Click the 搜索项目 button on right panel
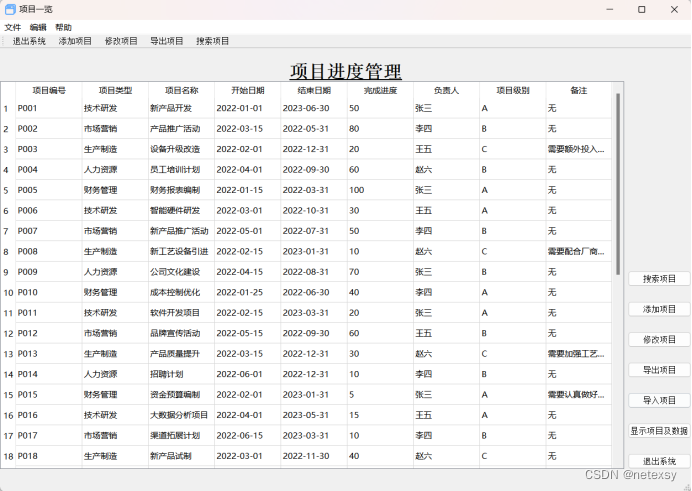The image size is (692, 491). point(659,279)
